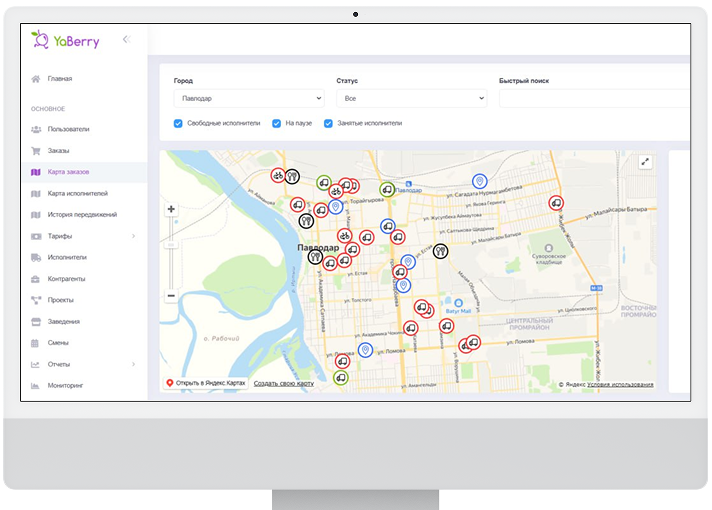The image size is (712, 510).
Task: Click the map zoom slider track
Action: point(171,250)
